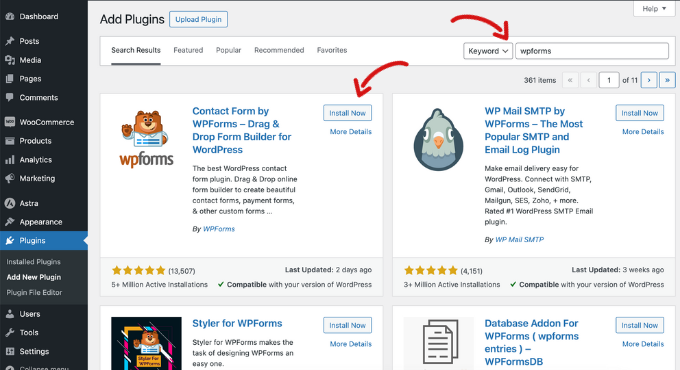Click the Dashboard gauge icon in sidebar
Image resolution: width=680 pixels, height=370 pixels.
(x=10, y=16)
